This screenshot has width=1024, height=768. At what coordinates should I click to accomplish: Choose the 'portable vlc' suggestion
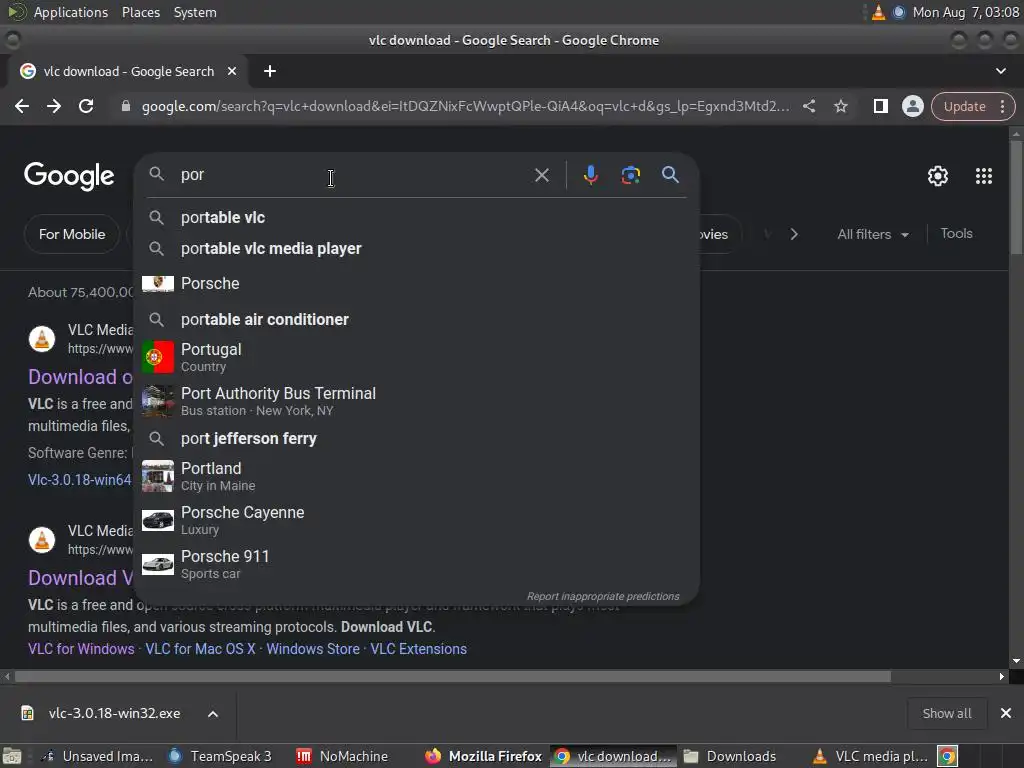click(416, 217)
